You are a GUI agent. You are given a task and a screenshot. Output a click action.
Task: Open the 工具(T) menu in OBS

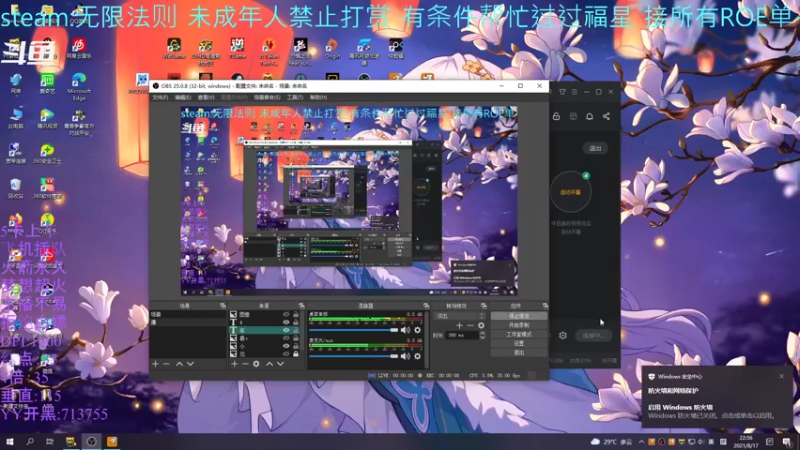[294, 97]
